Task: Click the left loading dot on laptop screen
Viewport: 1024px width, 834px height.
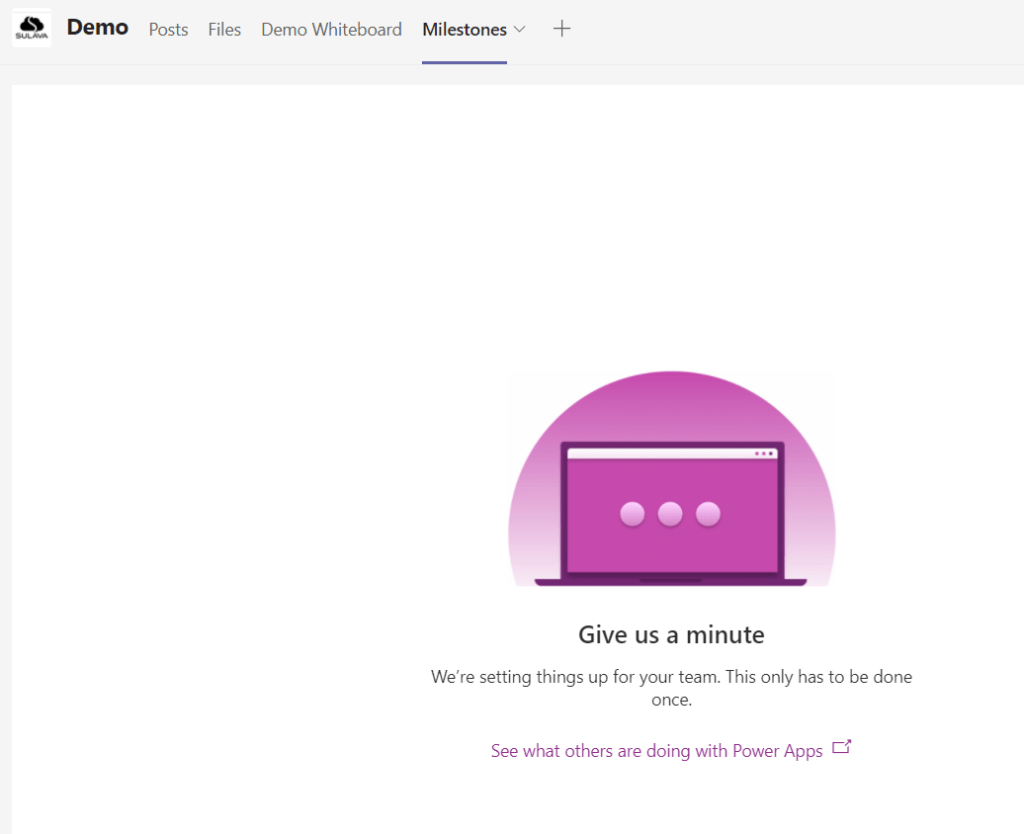Action: pos(632,514)
